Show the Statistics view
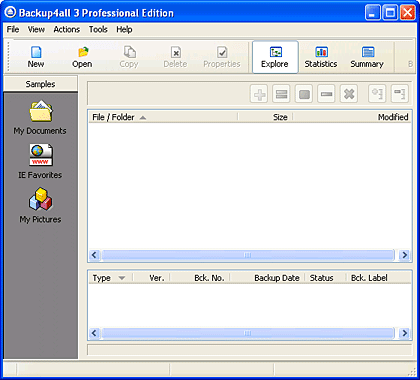 321,57
